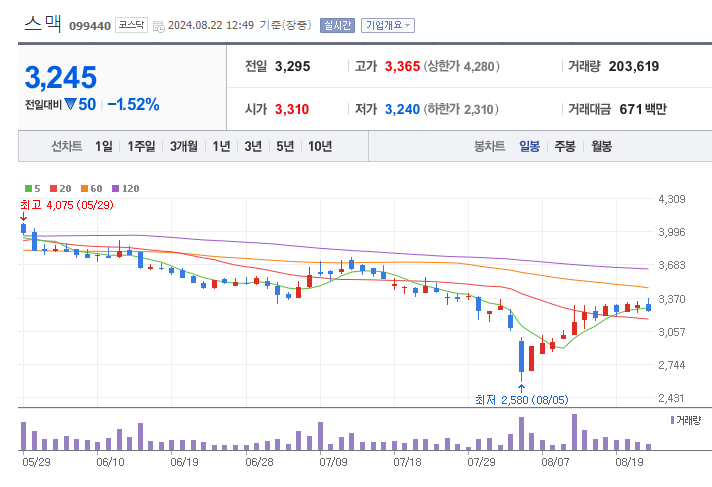Click the 상한가 4,280 text

[461, 67]
